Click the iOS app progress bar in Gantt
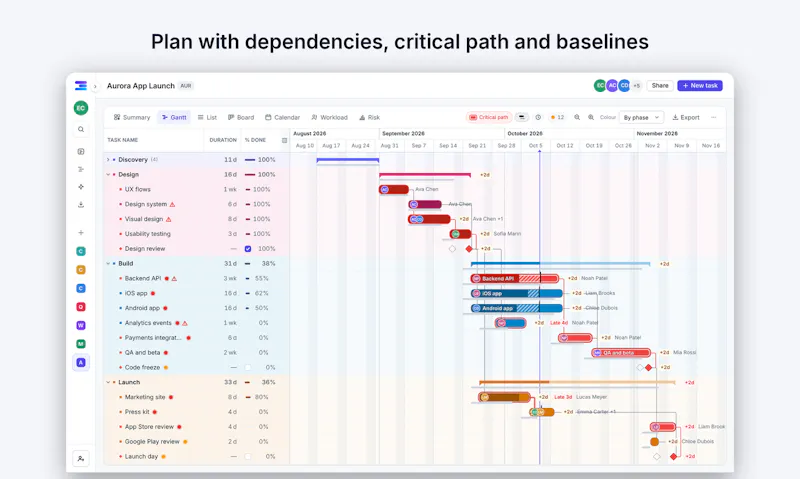The width and height of the screenshot is (800, 479). (x=516, y=293)
